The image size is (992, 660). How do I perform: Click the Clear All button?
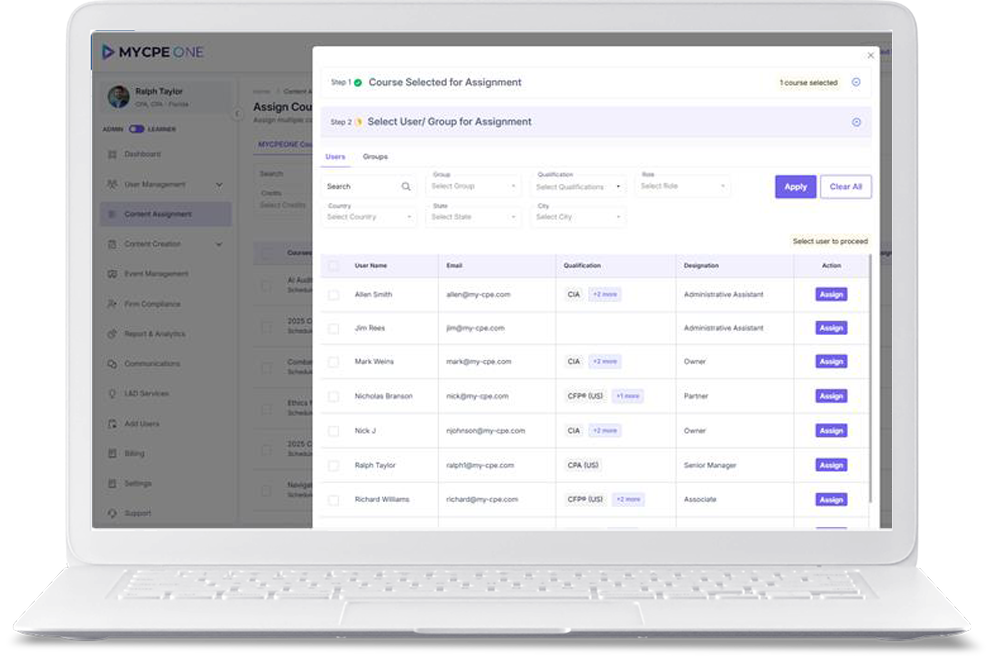click(x=846, y=187)
